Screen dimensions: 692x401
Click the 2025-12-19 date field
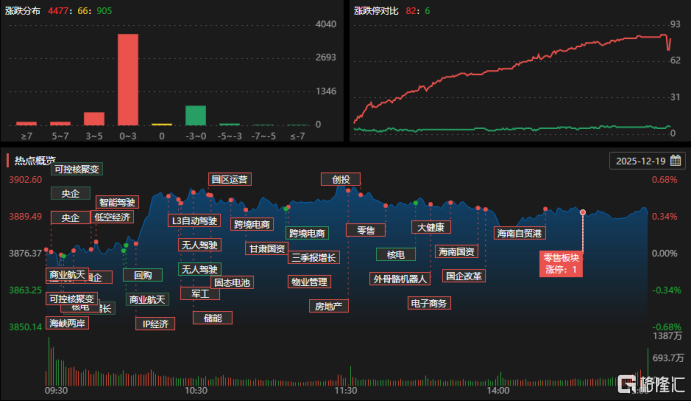(640, 160)
